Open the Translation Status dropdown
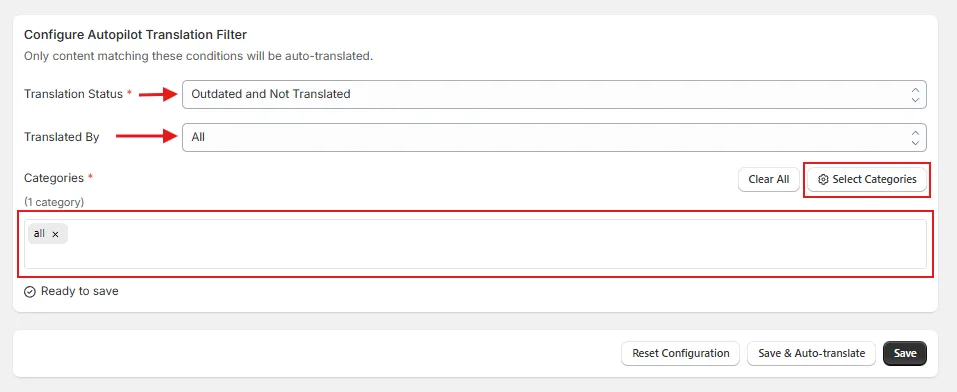 tap(554, 94)
